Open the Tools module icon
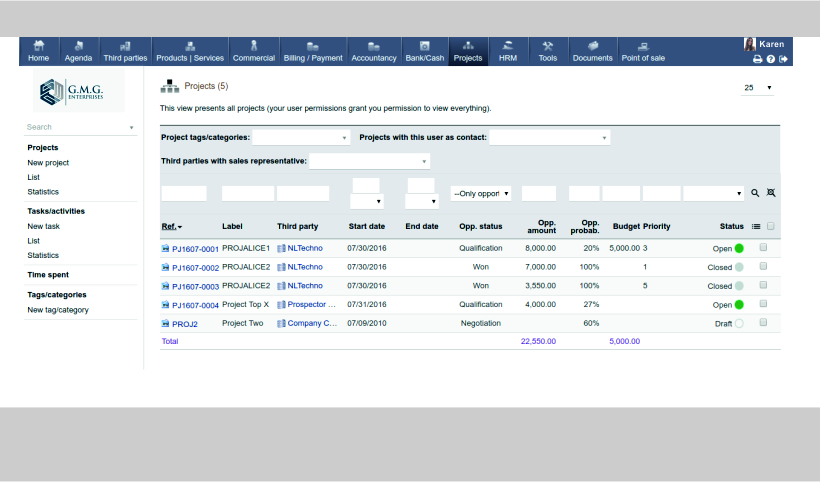Image resolution: width=820 pixels, height=482 pixels. click(x=547, y=46)
